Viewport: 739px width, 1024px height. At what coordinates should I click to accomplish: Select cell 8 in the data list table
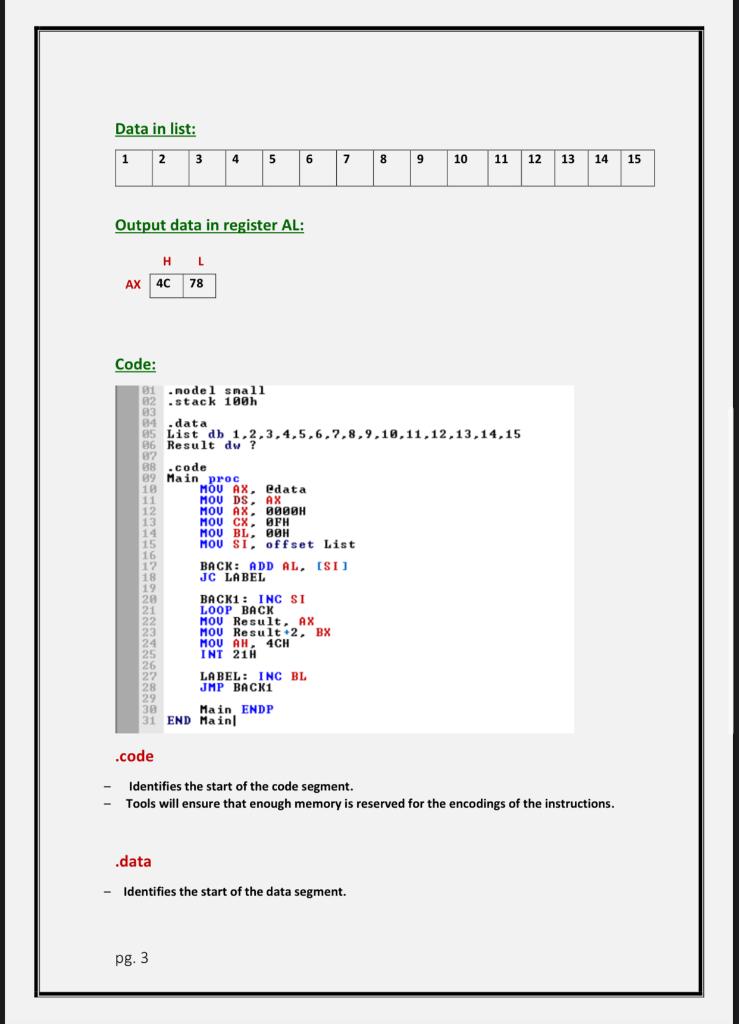pos(392,168)
